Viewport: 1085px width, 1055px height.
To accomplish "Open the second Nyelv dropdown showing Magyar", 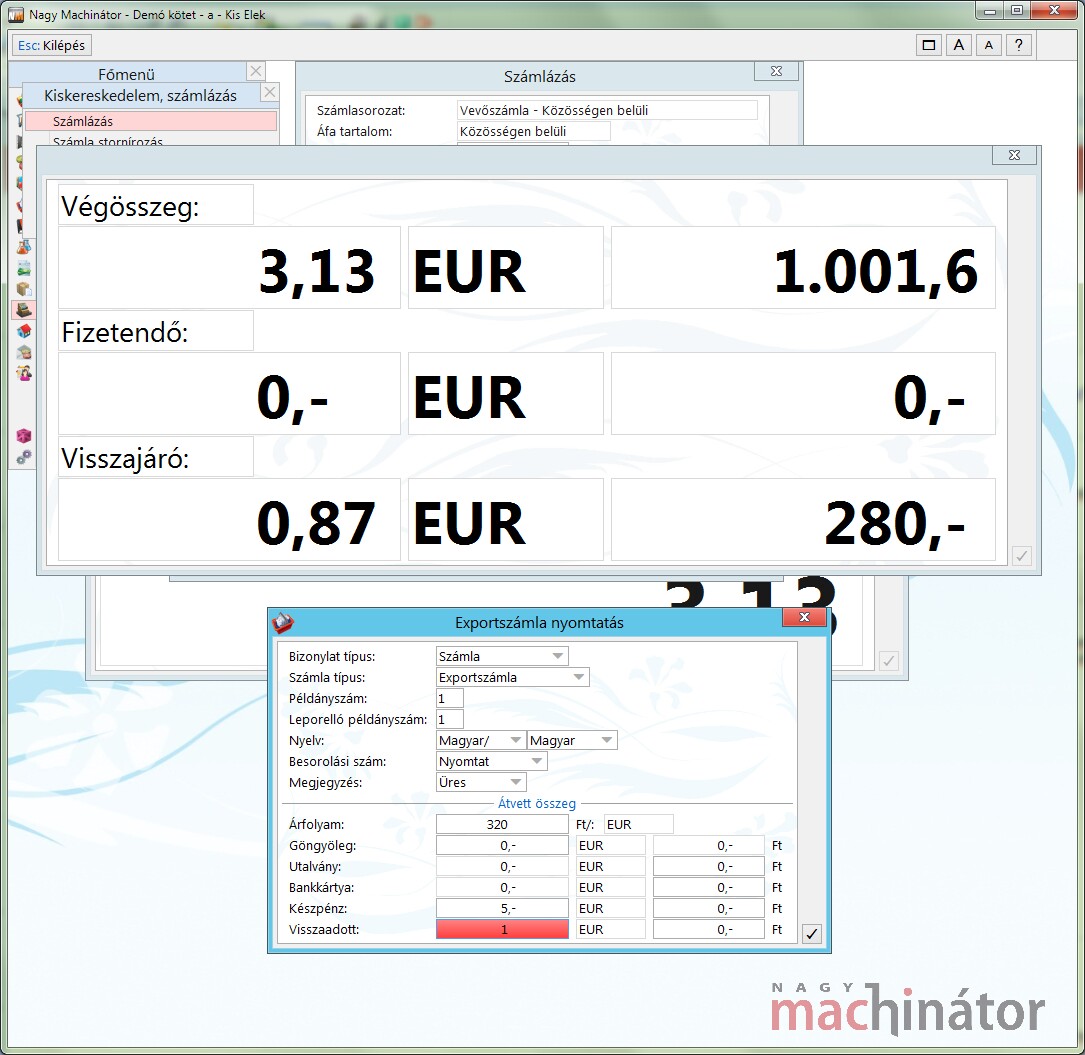I will 572,740.
